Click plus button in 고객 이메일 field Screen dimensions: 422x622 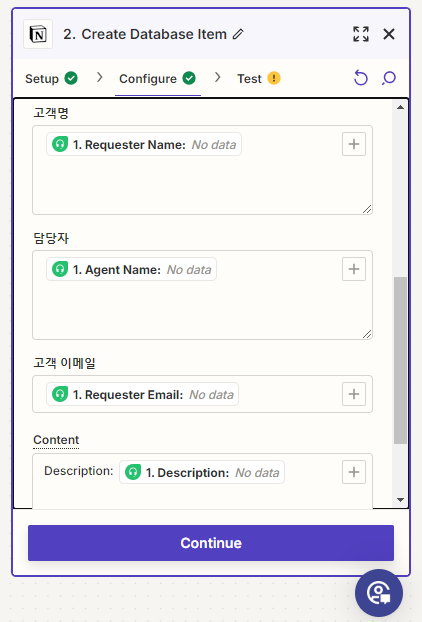[x=354, y=394]
